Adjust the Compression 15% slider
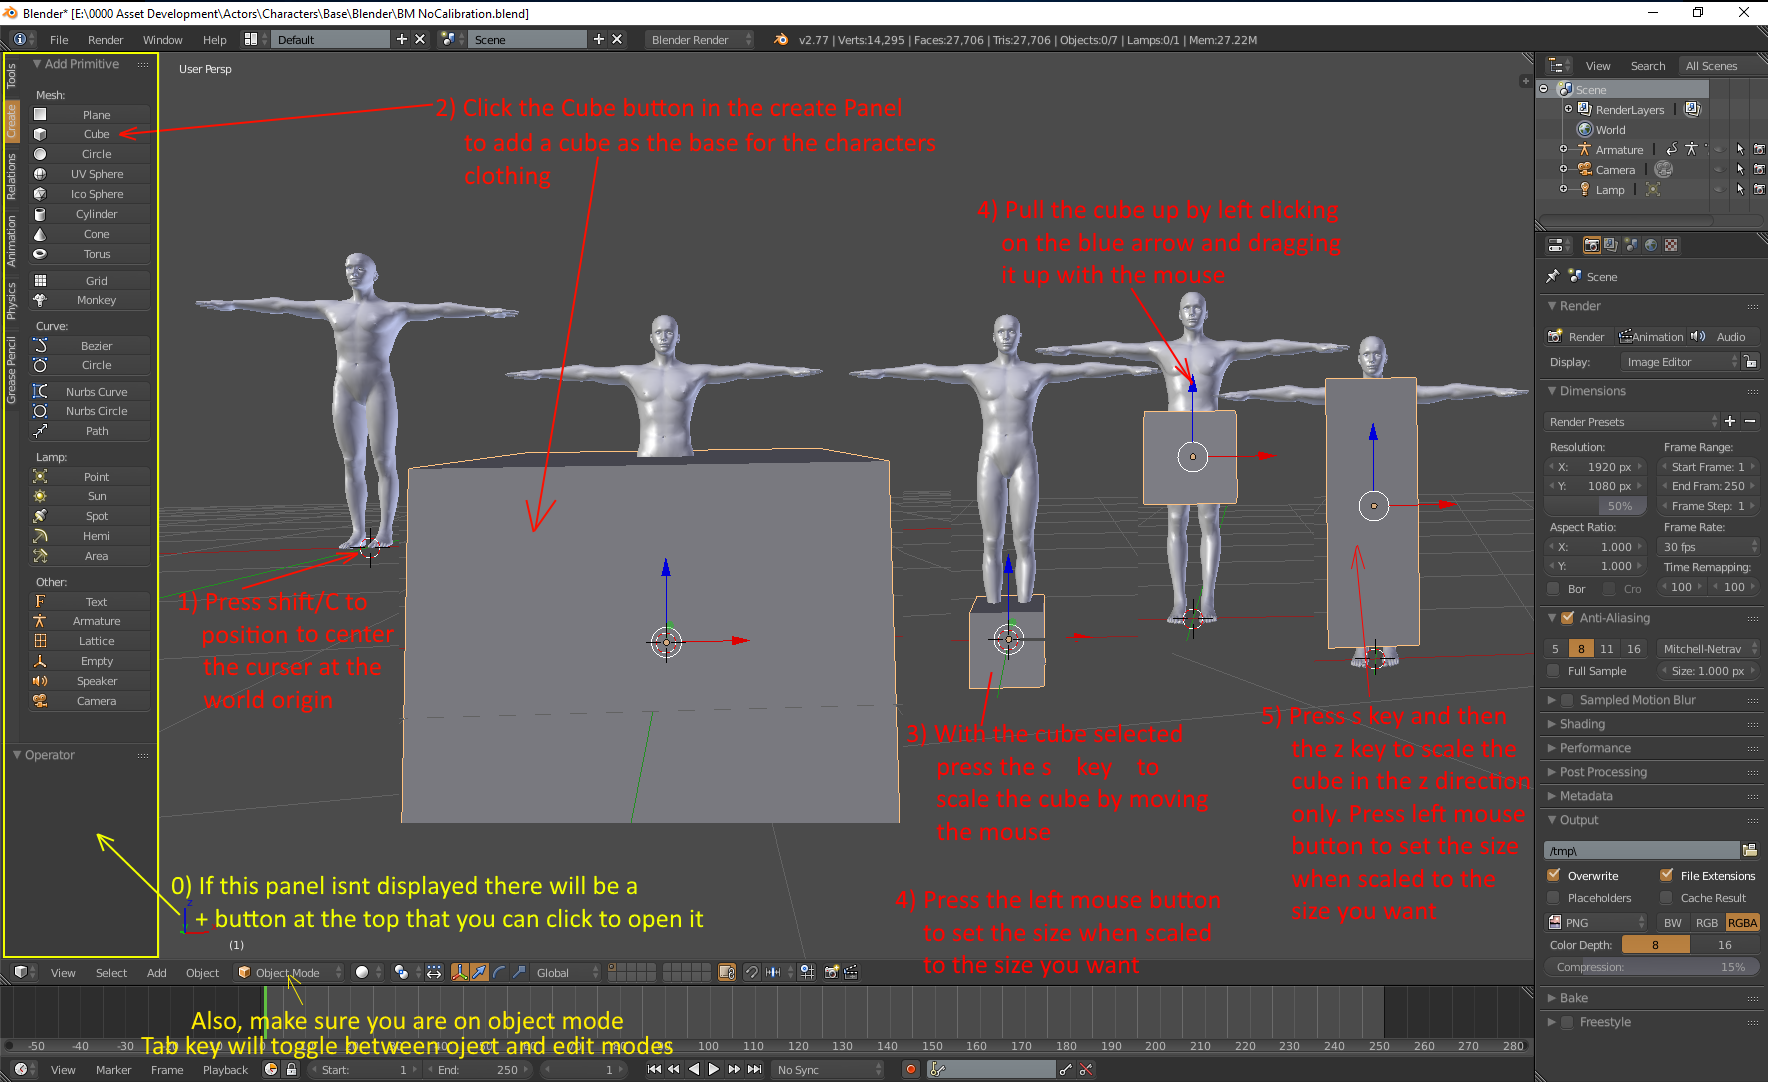 click(x=1652, y=967)
